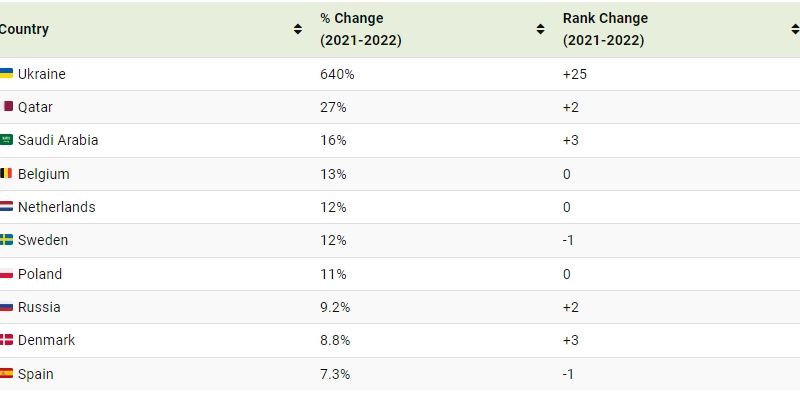The height and width of the screenshot is (400, 800).
Task: Click the Saudi Arabia flag icon
Action: [x=6, y=141]
